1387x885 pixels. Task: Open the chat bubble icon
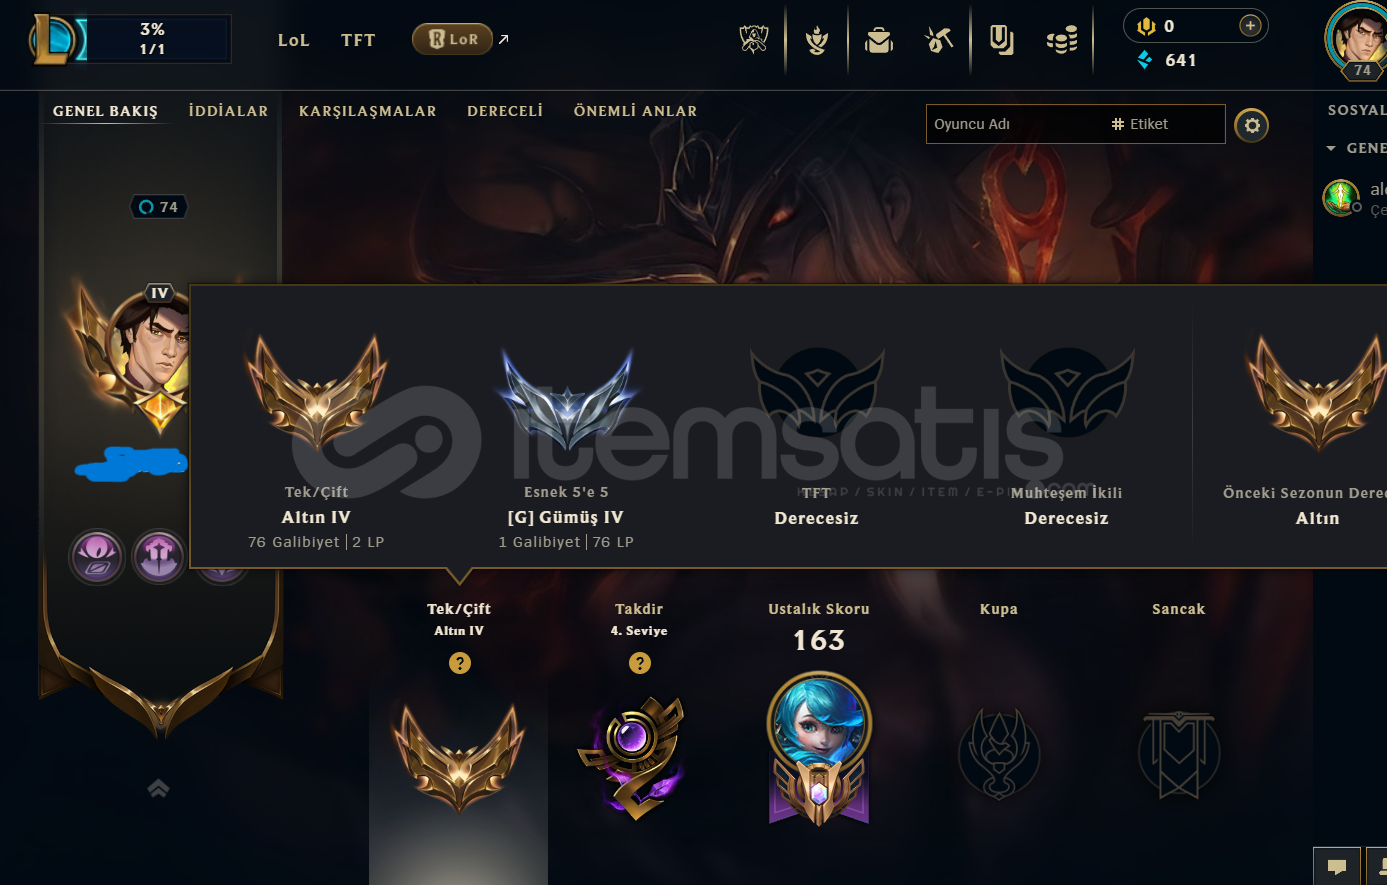click(x=1336, y=867)
